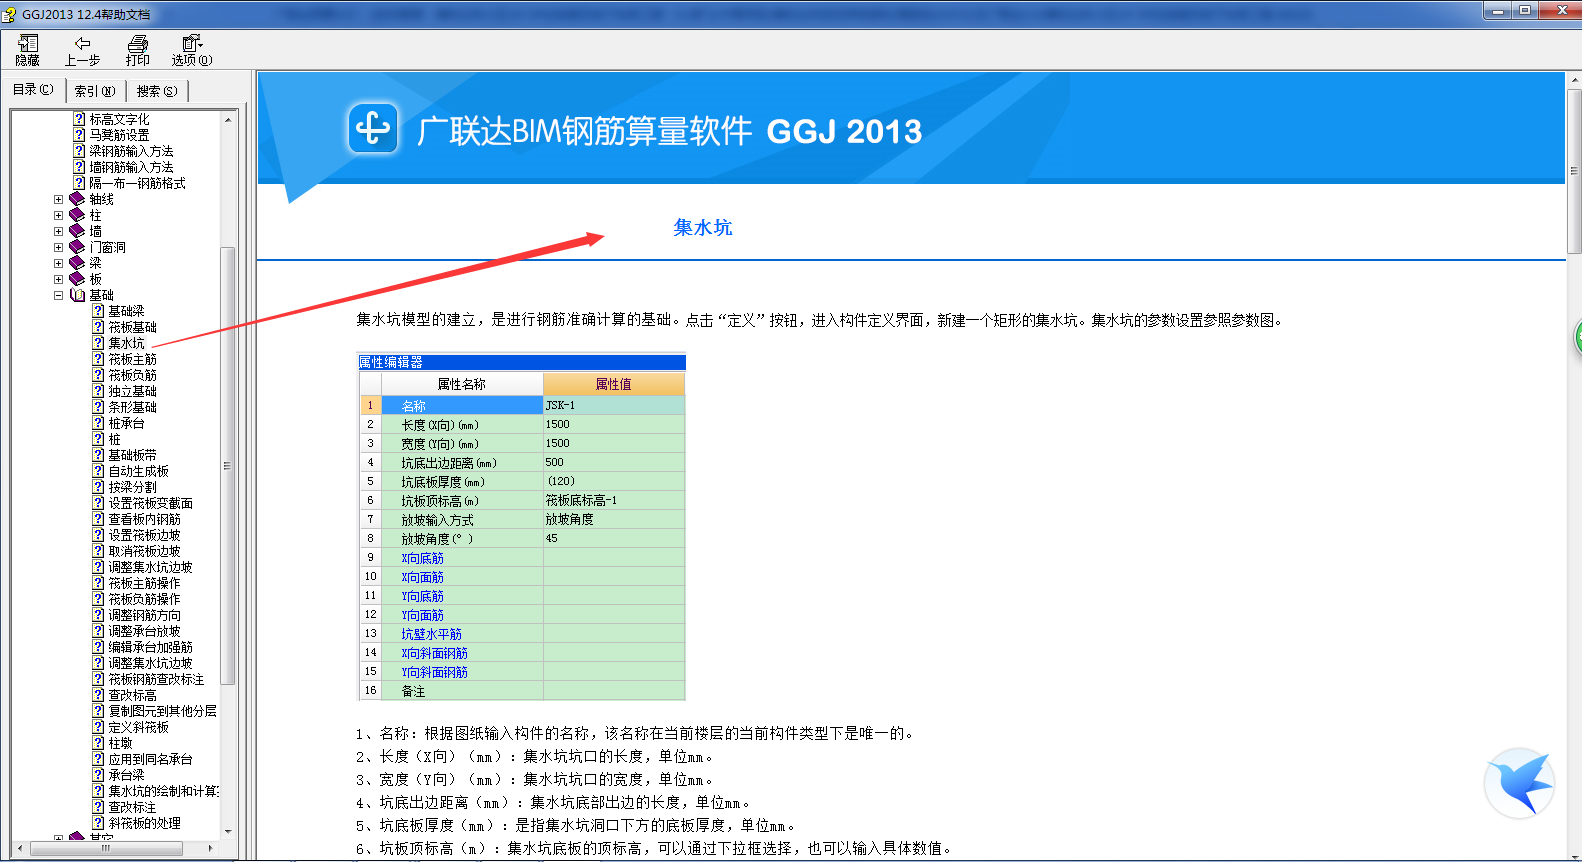
Task: Open the 基础梁 help topic
Action: 126,311
